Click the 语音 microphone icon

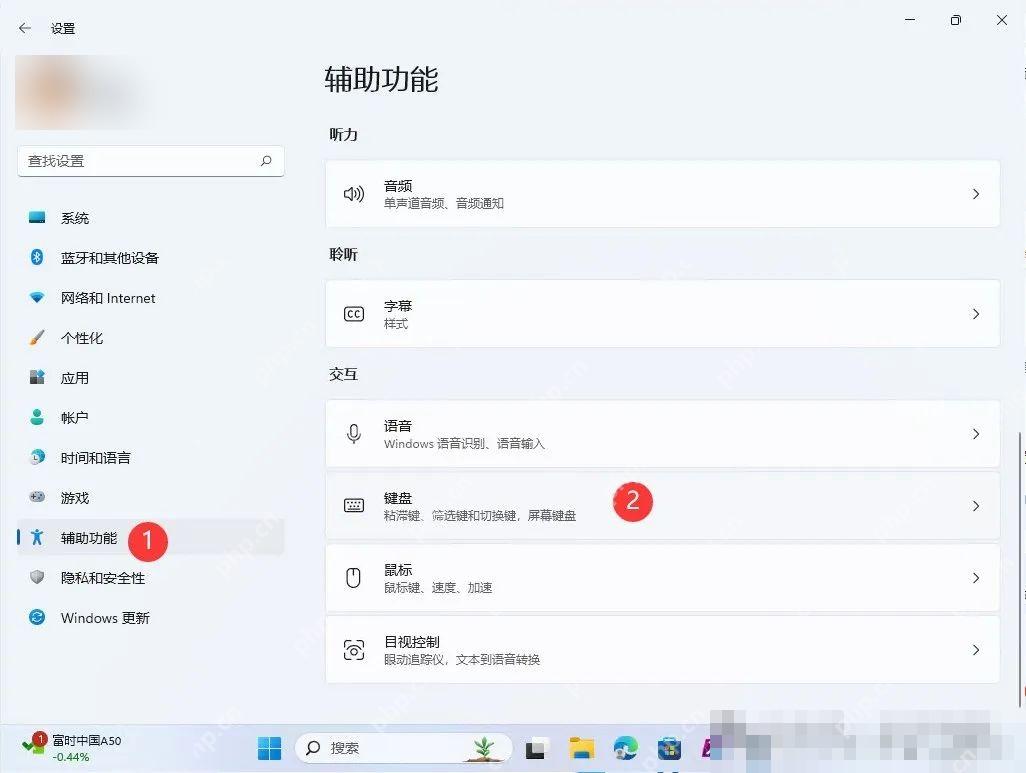[354, 434]
